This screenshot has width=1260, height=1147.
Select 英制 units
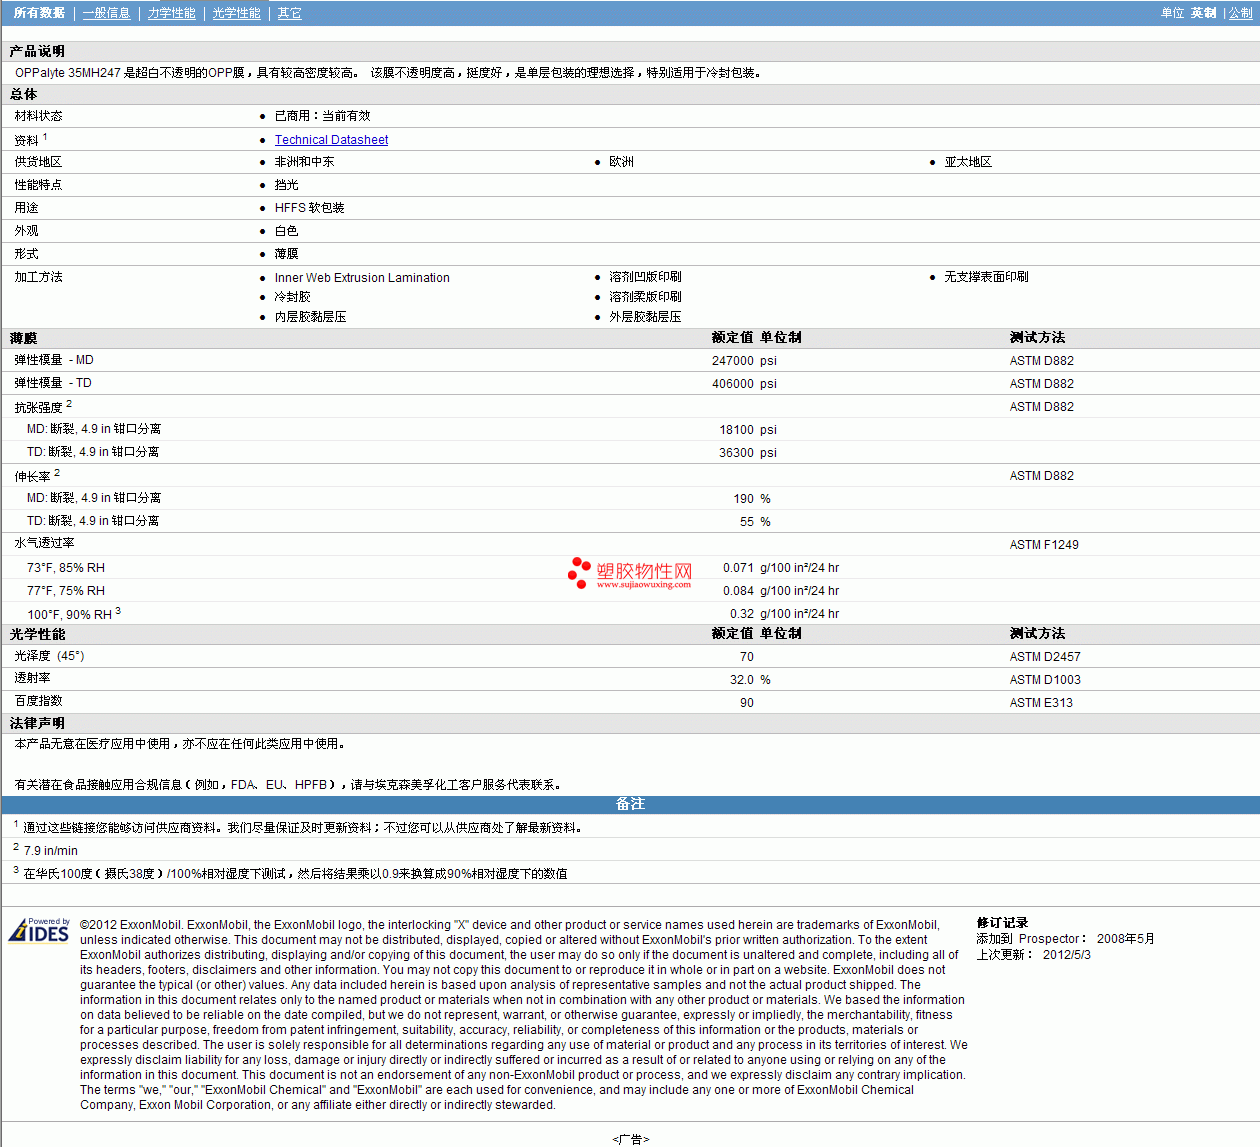pyautogui.click(x=1203, y=13)
